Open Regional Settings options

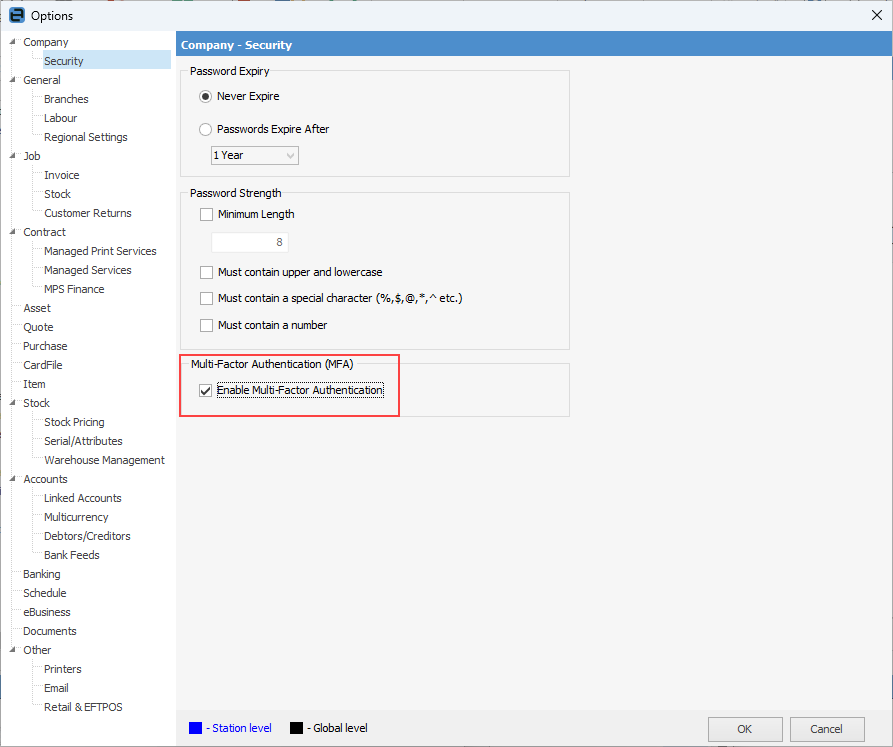click(x=85, y=137)
